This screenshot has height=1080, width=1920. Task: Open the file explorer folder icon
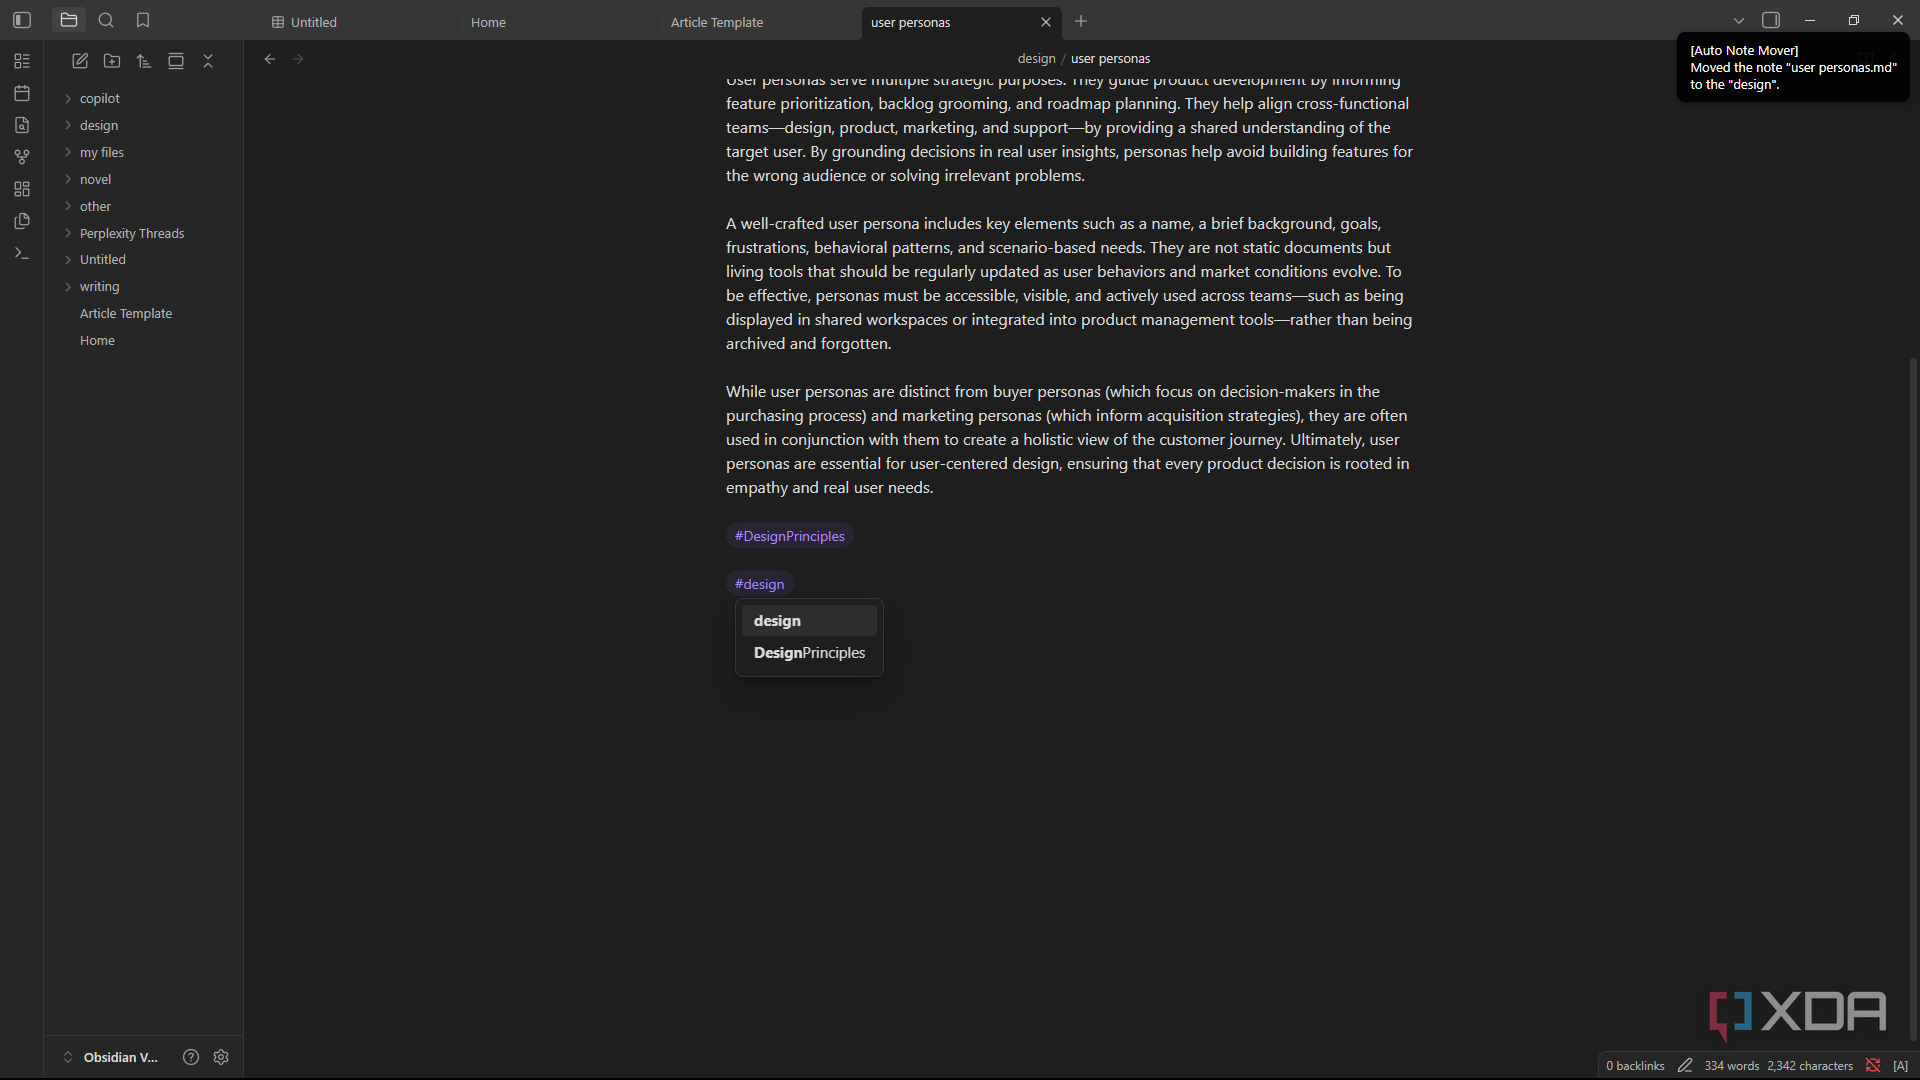(69, 20)
